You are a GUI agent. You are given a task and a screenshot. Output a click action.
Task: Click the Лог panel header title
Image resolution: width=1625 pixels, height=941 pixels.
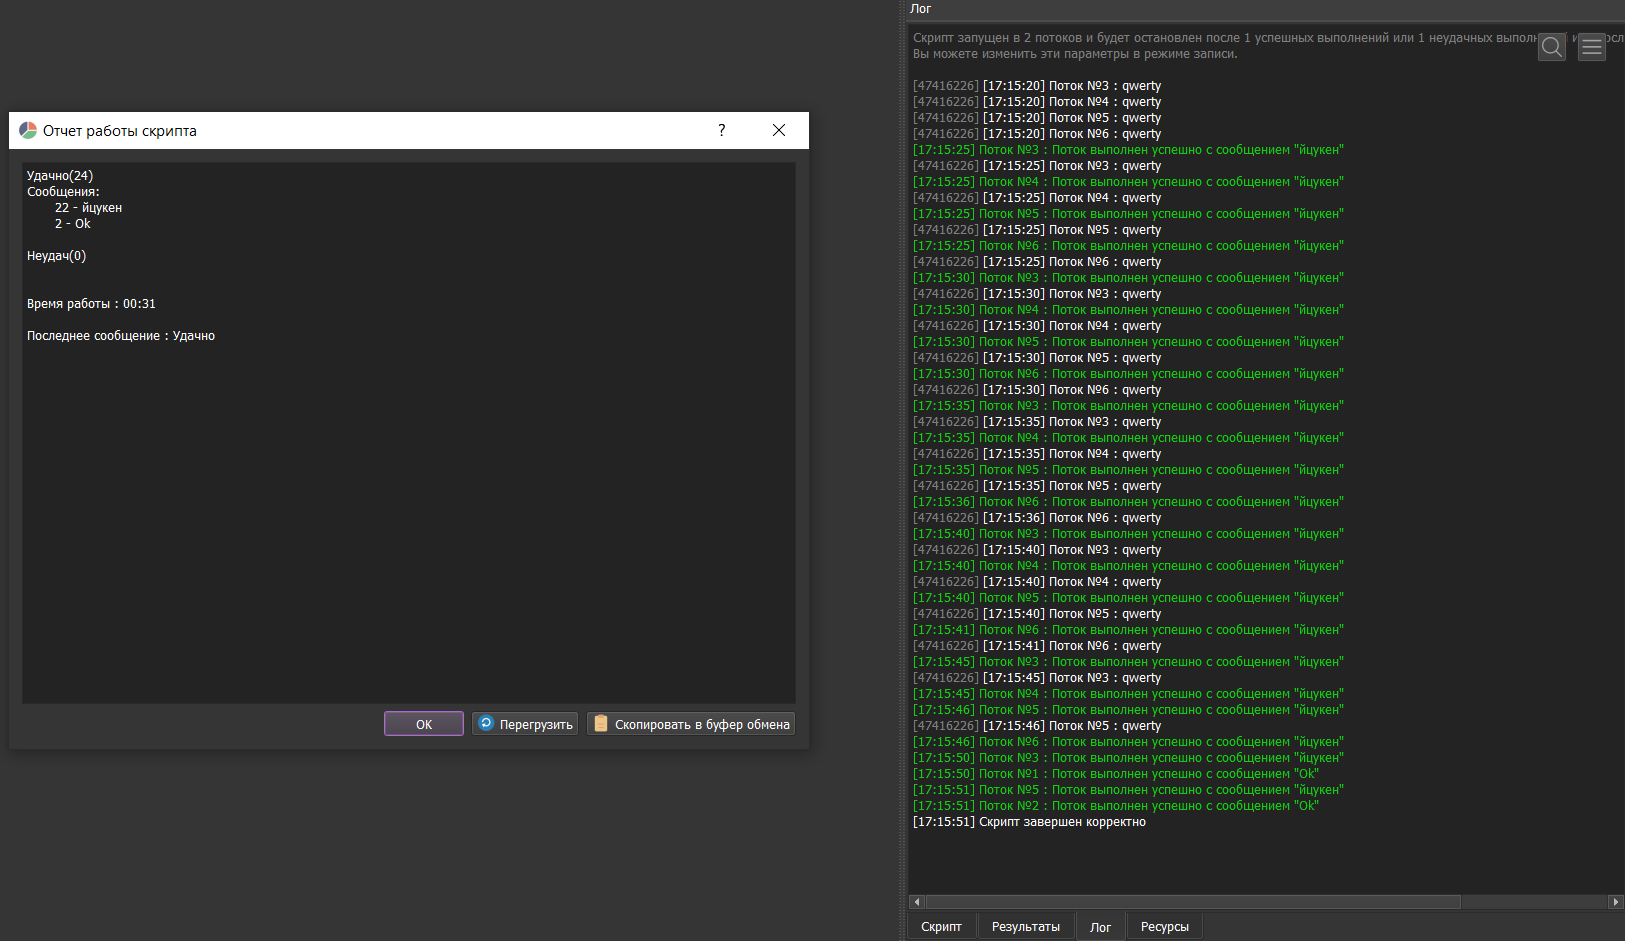[920, 9]
